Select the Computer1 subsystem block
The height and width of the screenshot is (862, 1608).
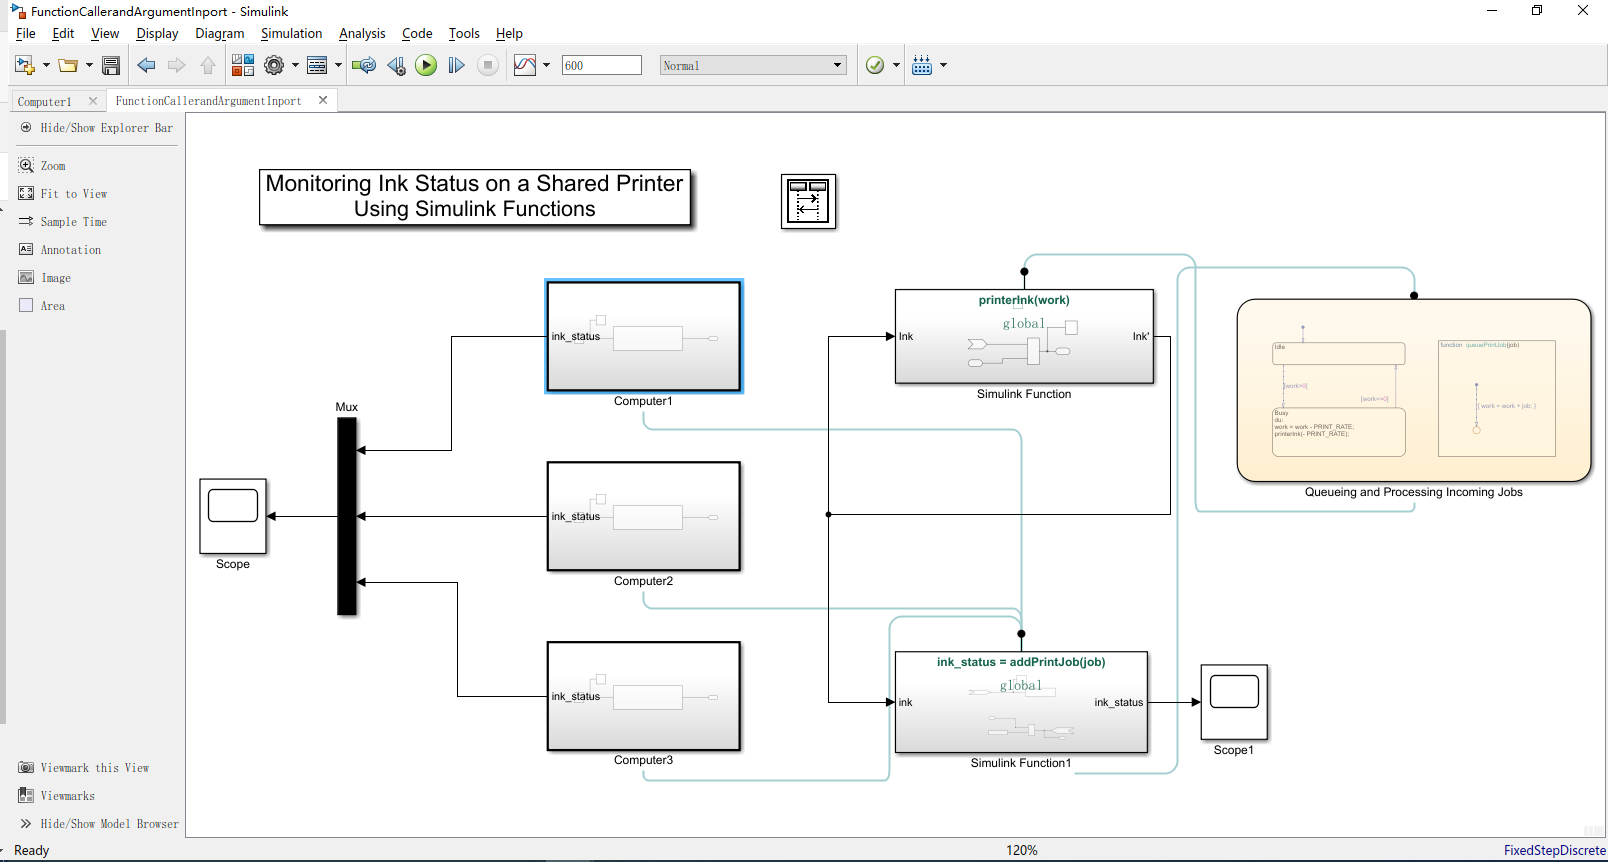[644, 336]
